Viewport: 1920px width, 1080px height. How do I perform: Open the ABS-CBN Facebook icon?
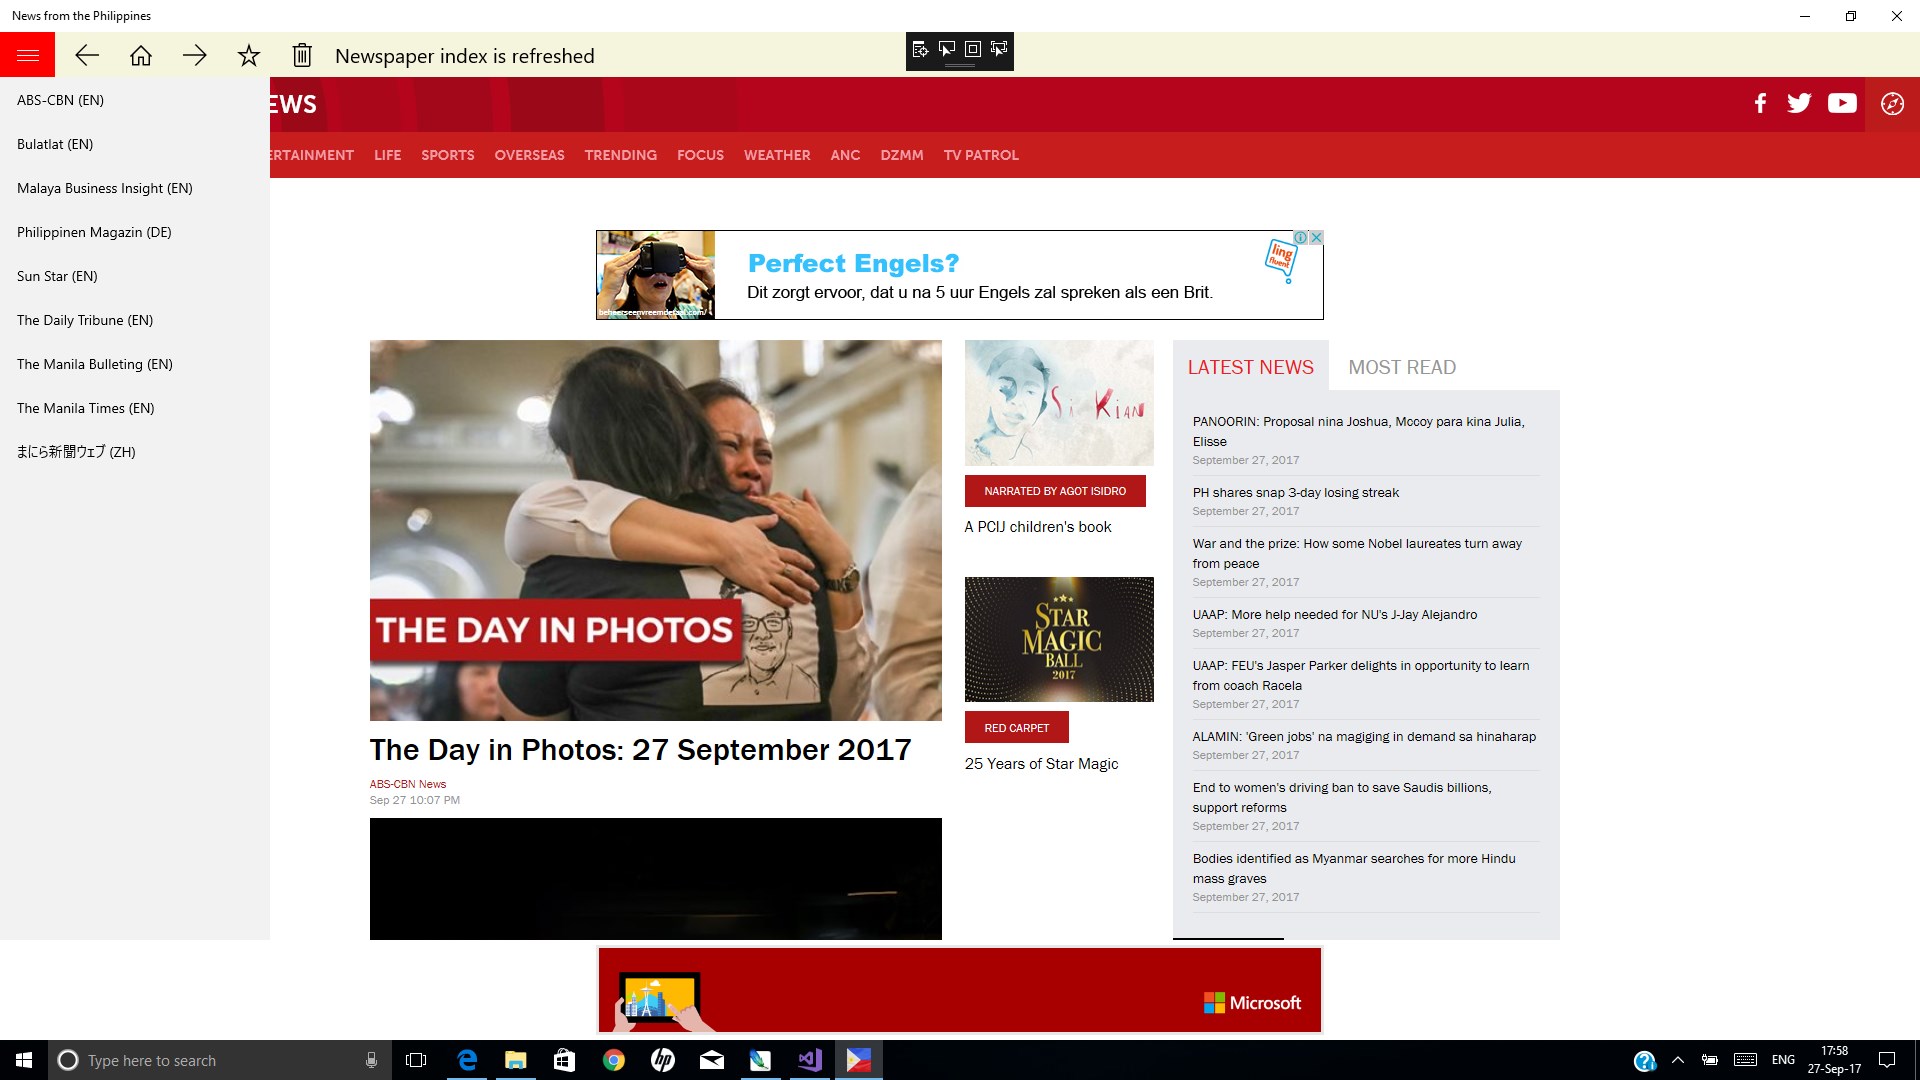1760,103
